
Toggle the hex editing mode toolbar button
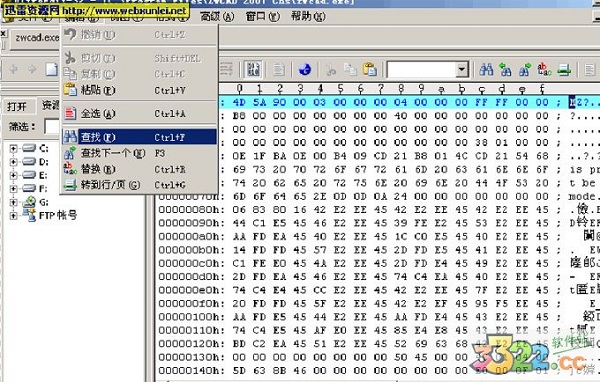point(253,69)
